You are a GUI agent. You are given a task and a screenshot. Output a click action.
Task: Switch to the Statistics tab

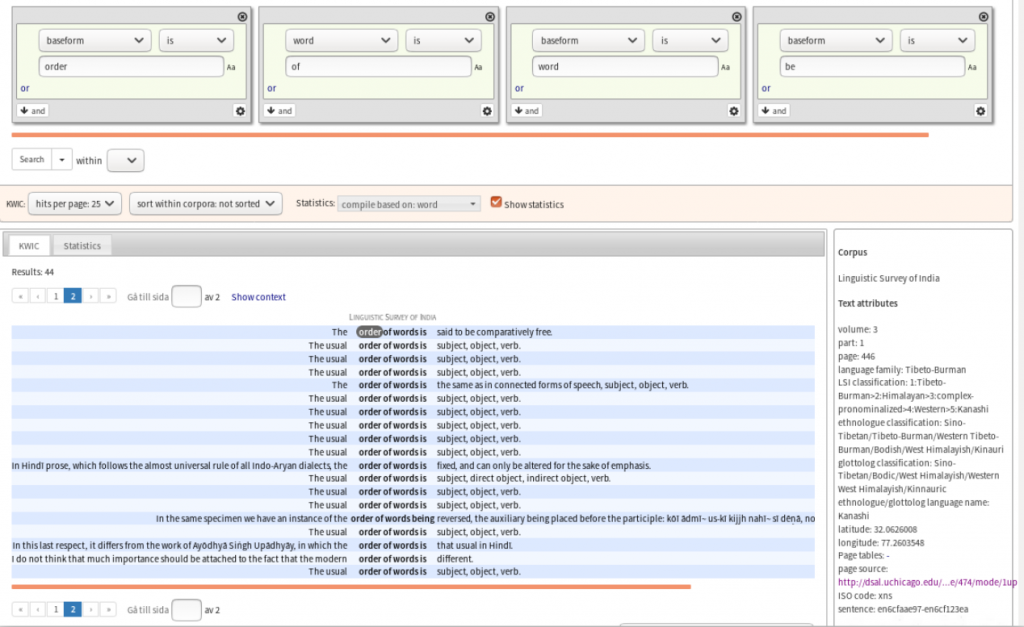click(82, 245)
